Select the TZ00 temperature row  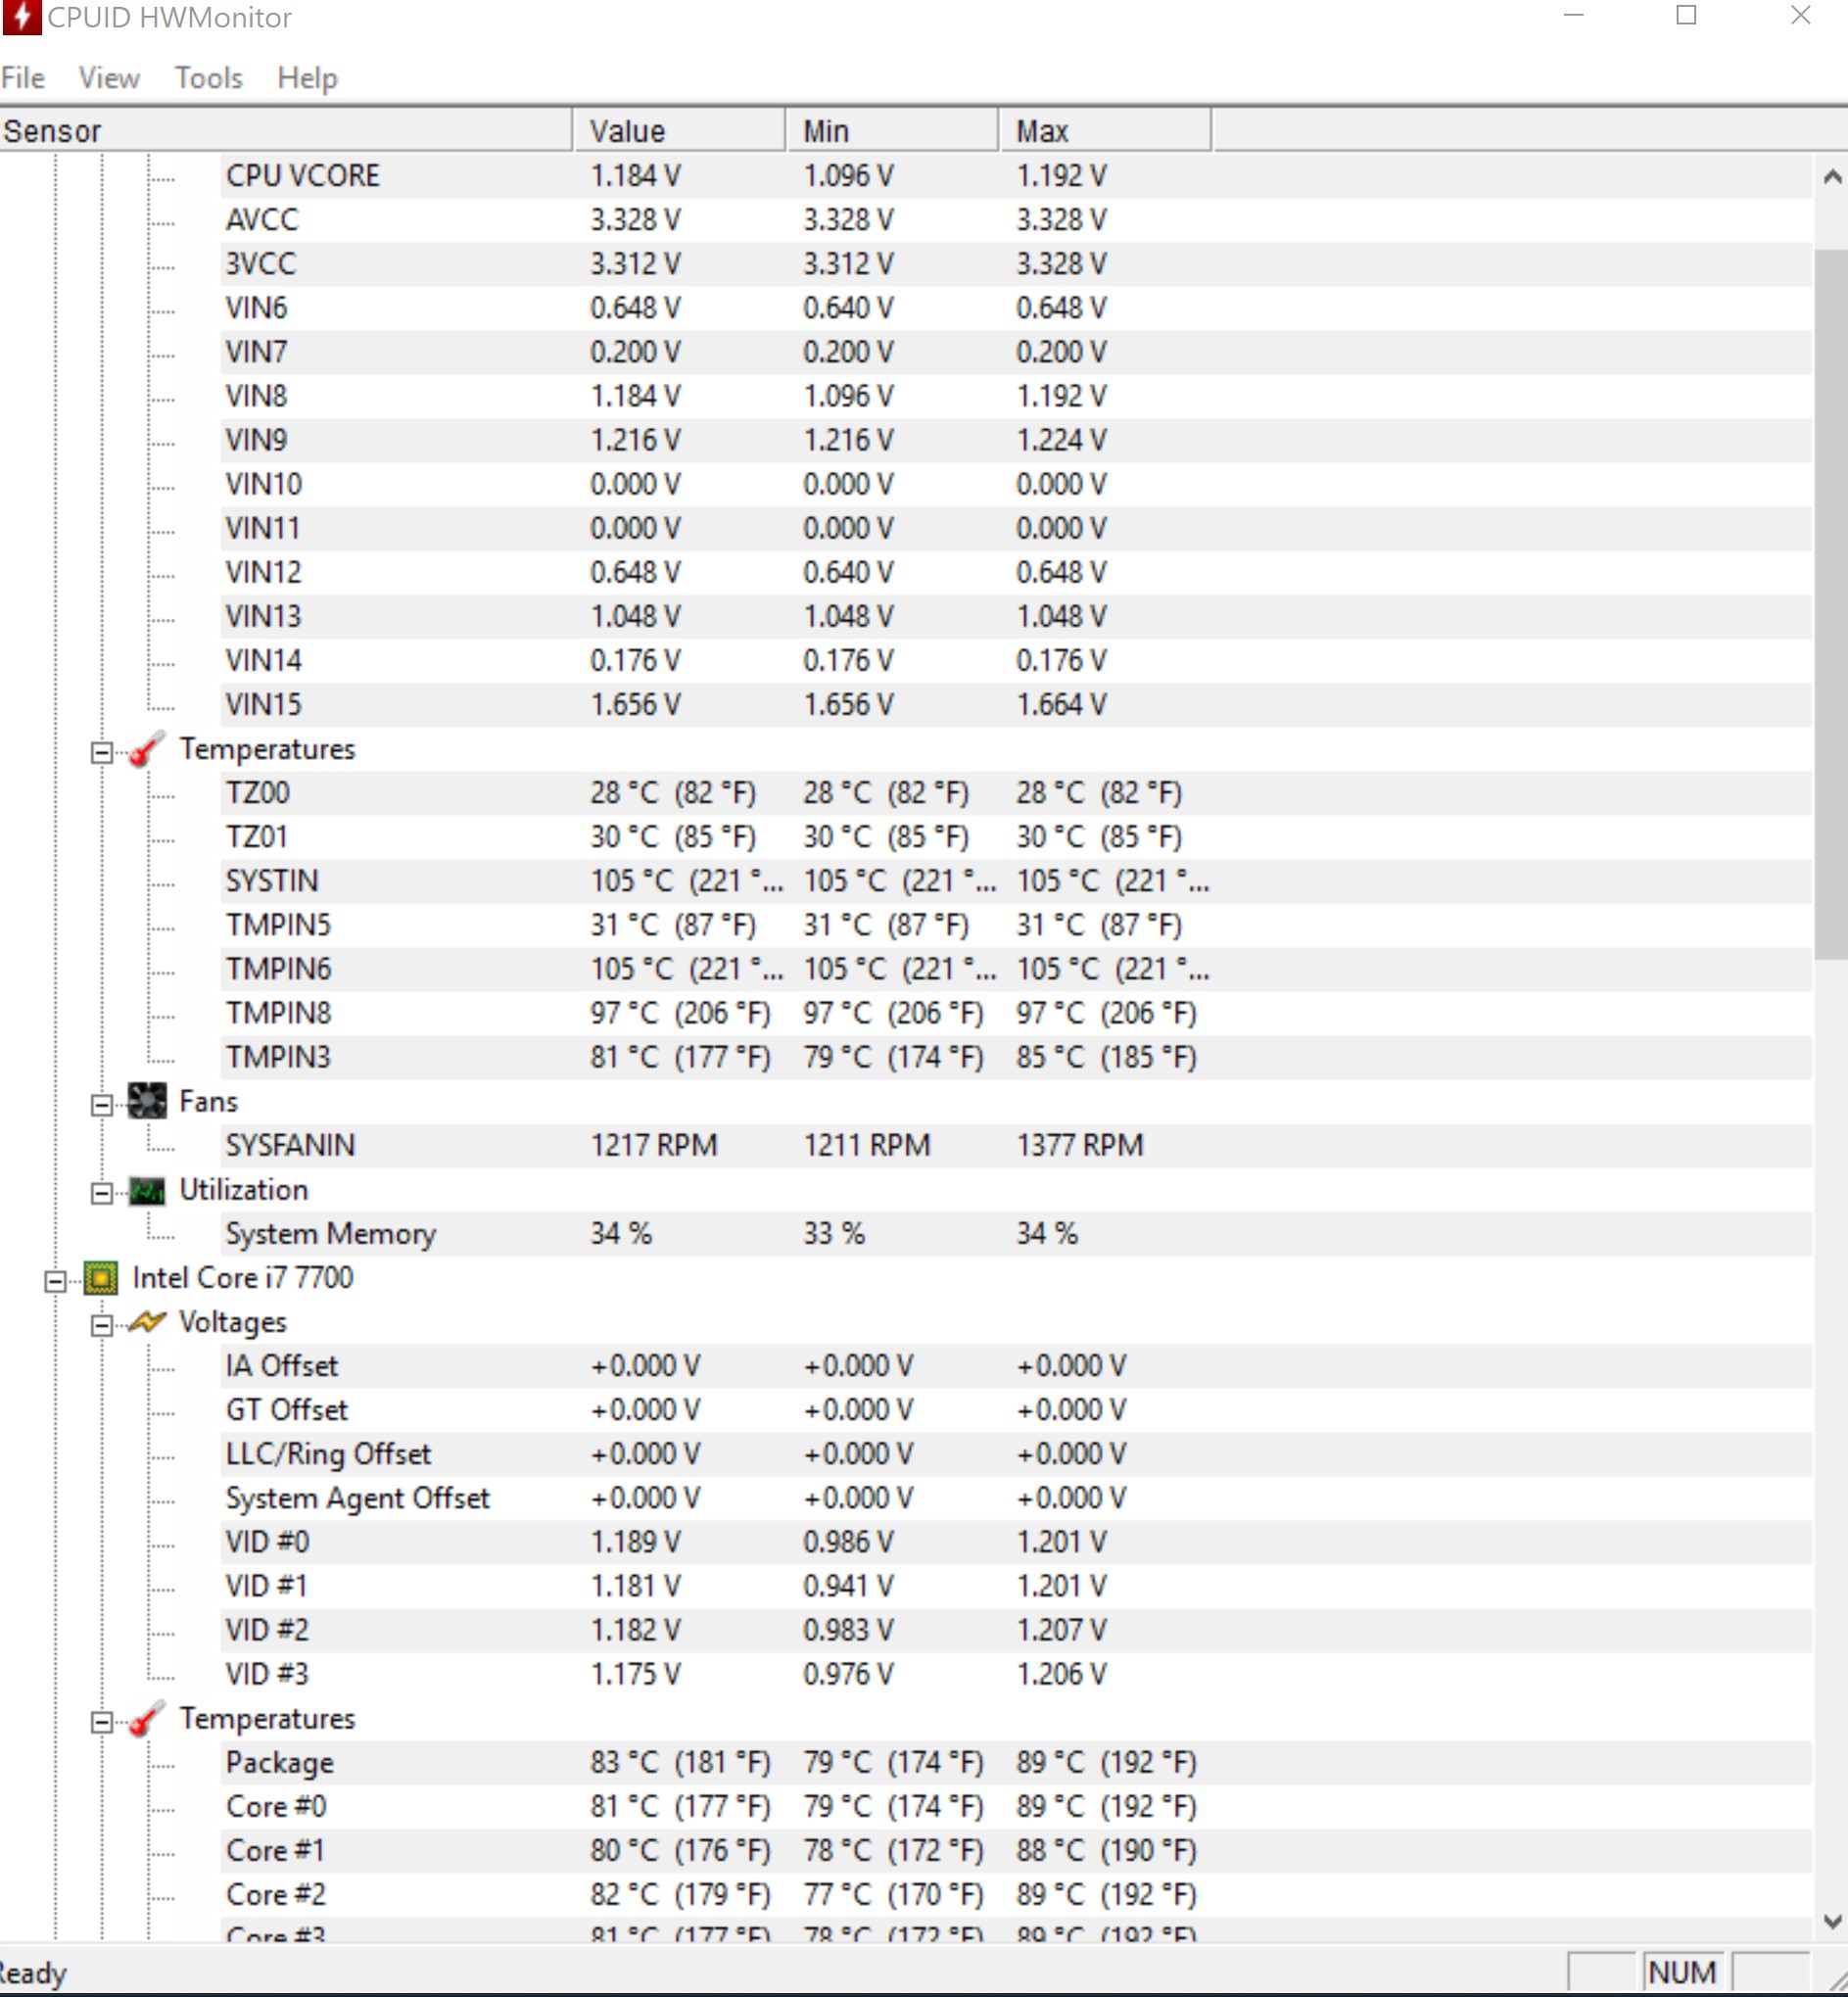tap(1017, 793)
